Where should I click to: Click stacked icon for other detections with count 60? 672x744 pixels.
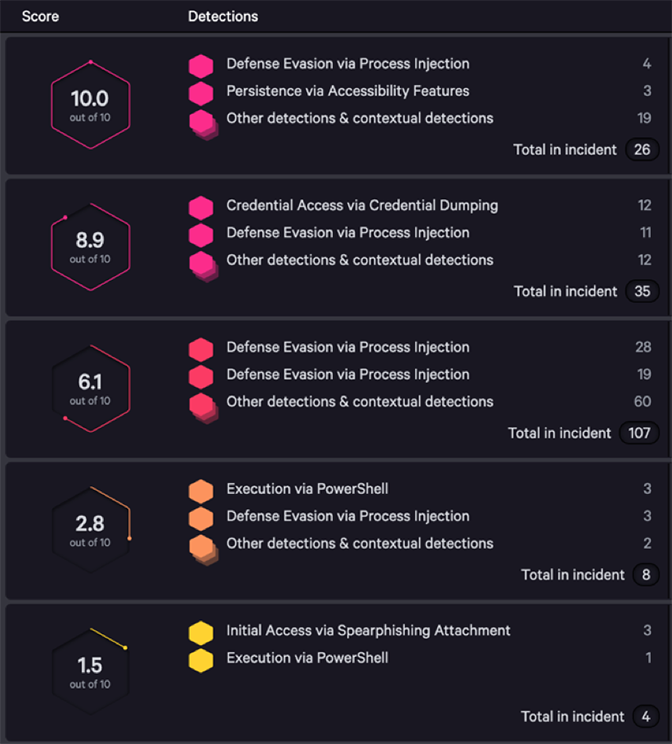(x=202, y=405)
